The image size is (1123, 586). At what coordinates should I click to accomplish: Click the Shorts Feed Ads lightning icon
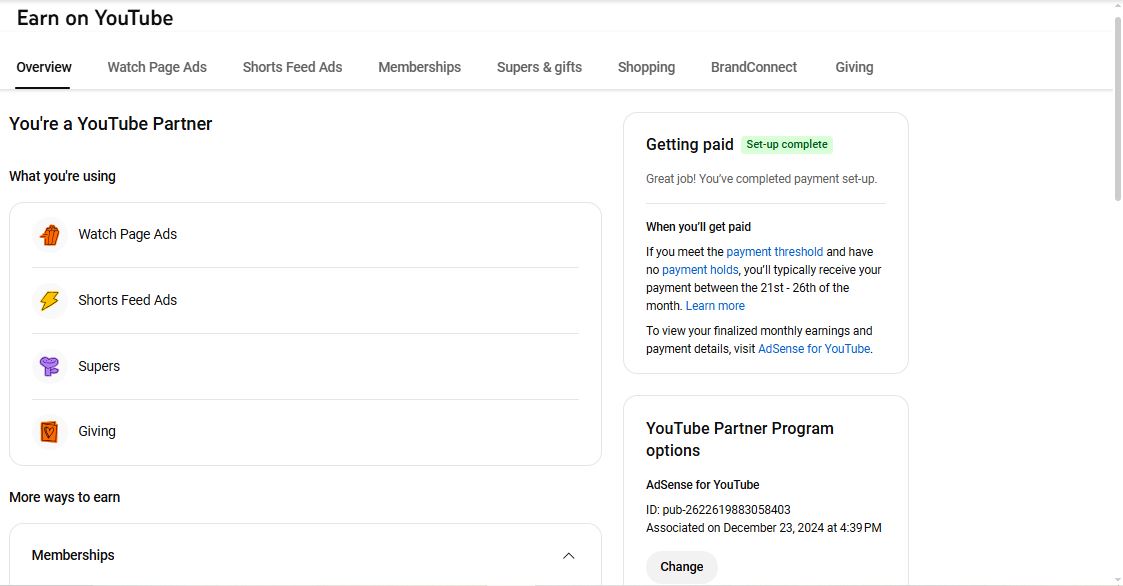[49, 301]
